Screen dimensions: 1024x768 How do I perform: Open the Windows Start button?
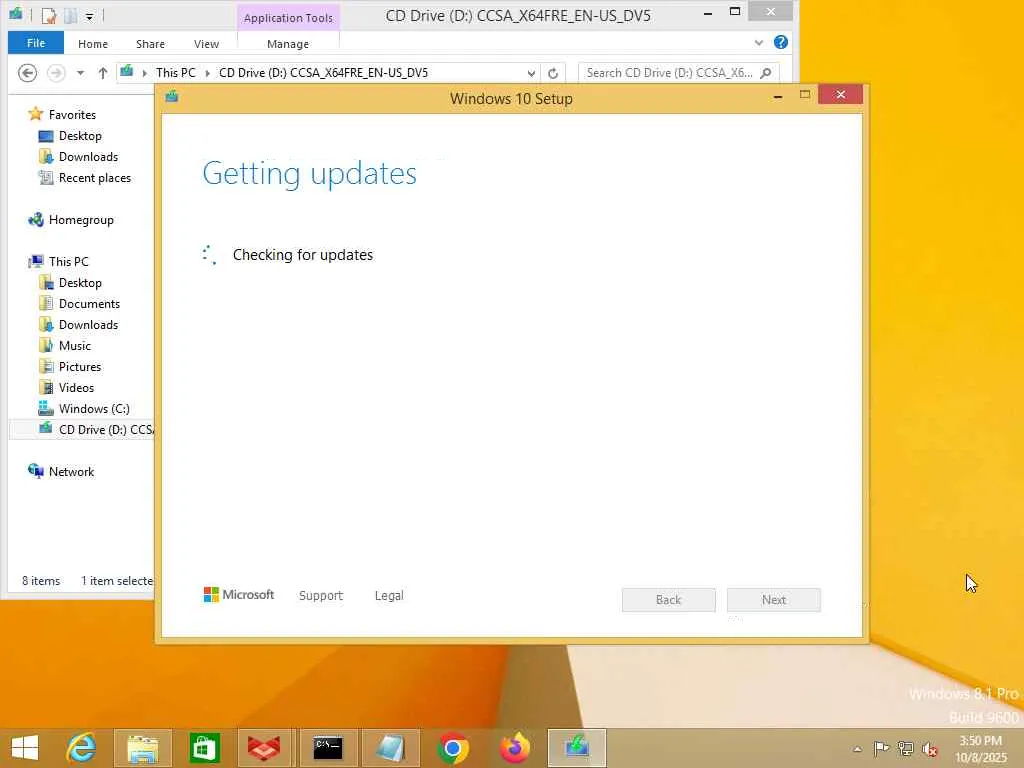(25, 748)
